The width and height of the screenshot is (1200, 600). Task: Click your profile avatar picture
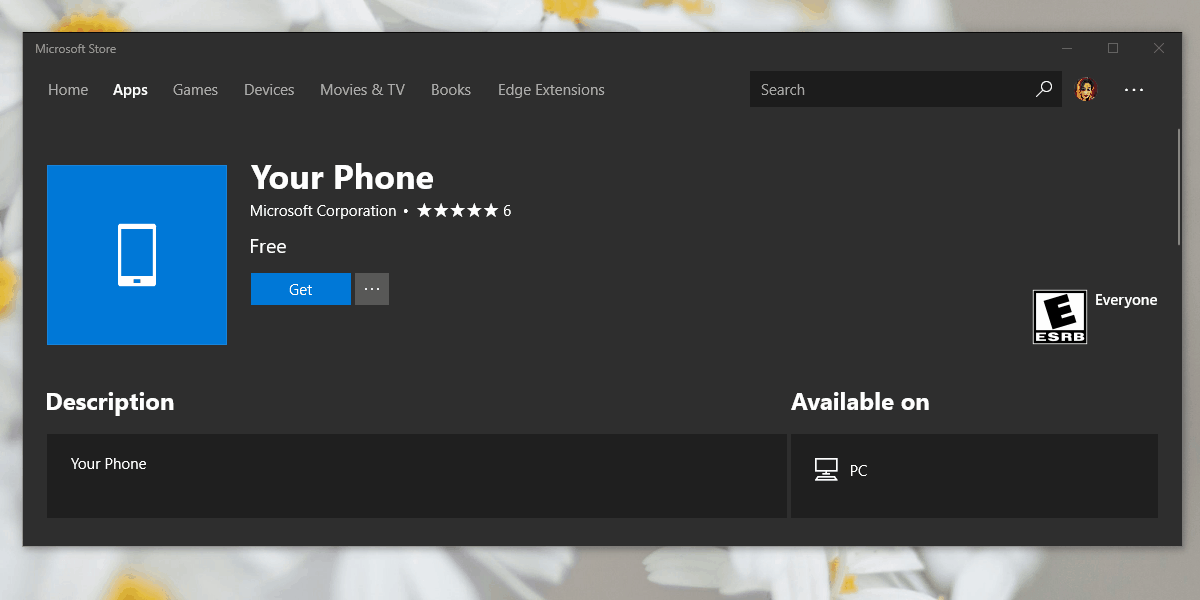(1086, 89)
